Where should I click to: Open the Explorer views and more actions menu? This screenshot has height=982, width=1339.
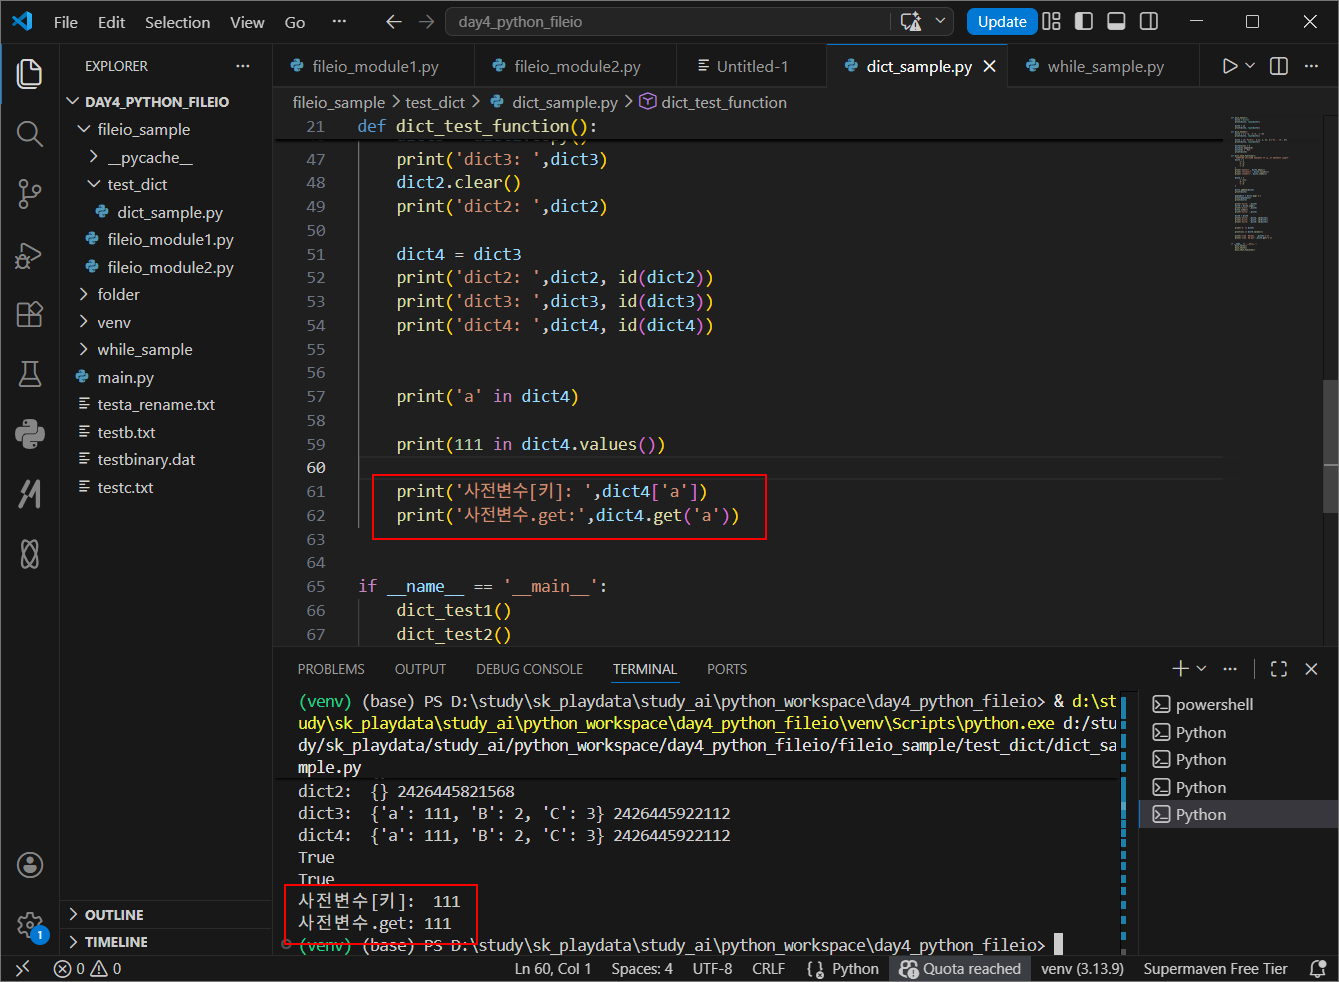coord(243,66)
